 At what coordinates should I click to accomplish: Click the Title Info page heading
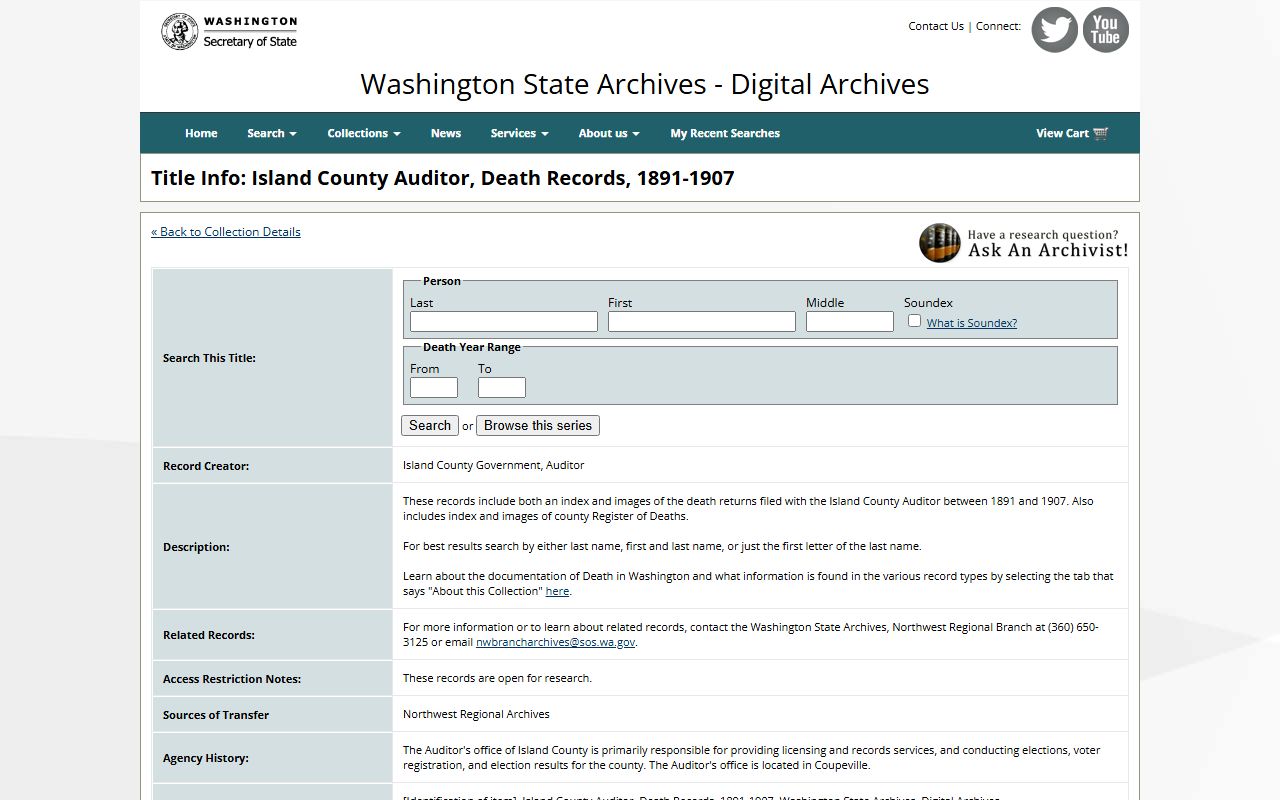443,178
